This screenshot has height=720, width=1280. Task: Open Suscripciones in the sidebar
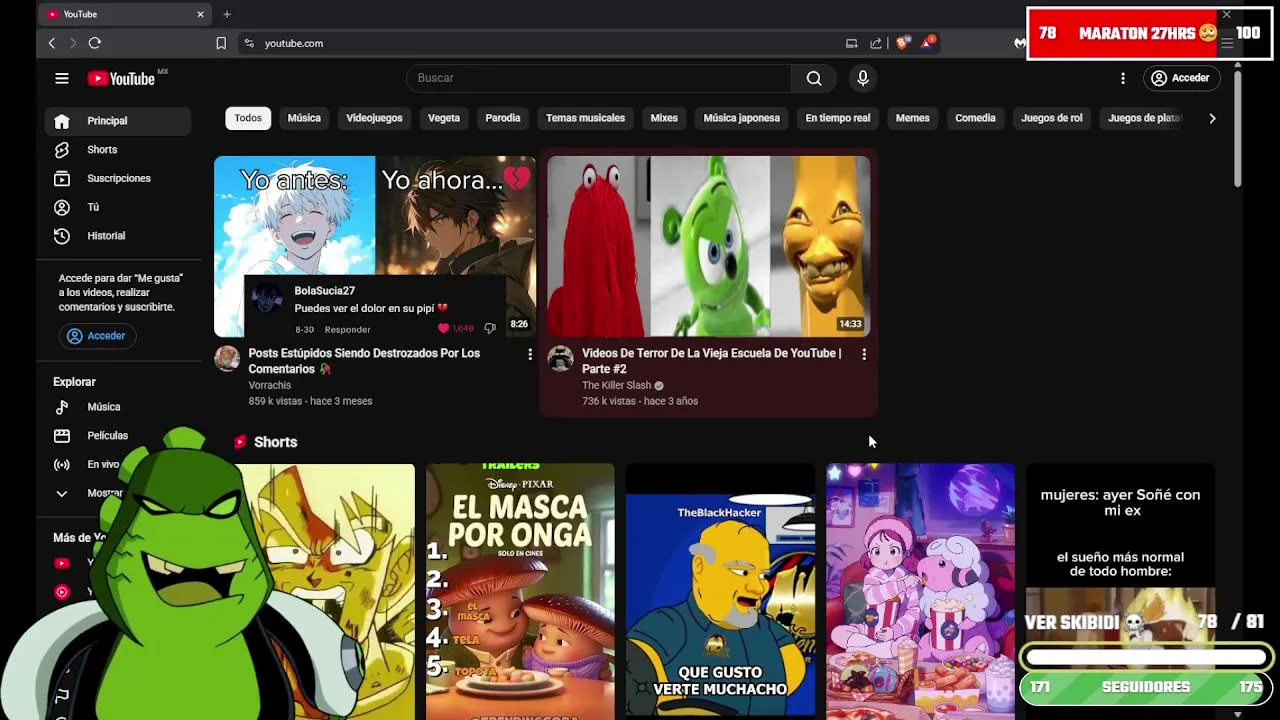[118, 178]
